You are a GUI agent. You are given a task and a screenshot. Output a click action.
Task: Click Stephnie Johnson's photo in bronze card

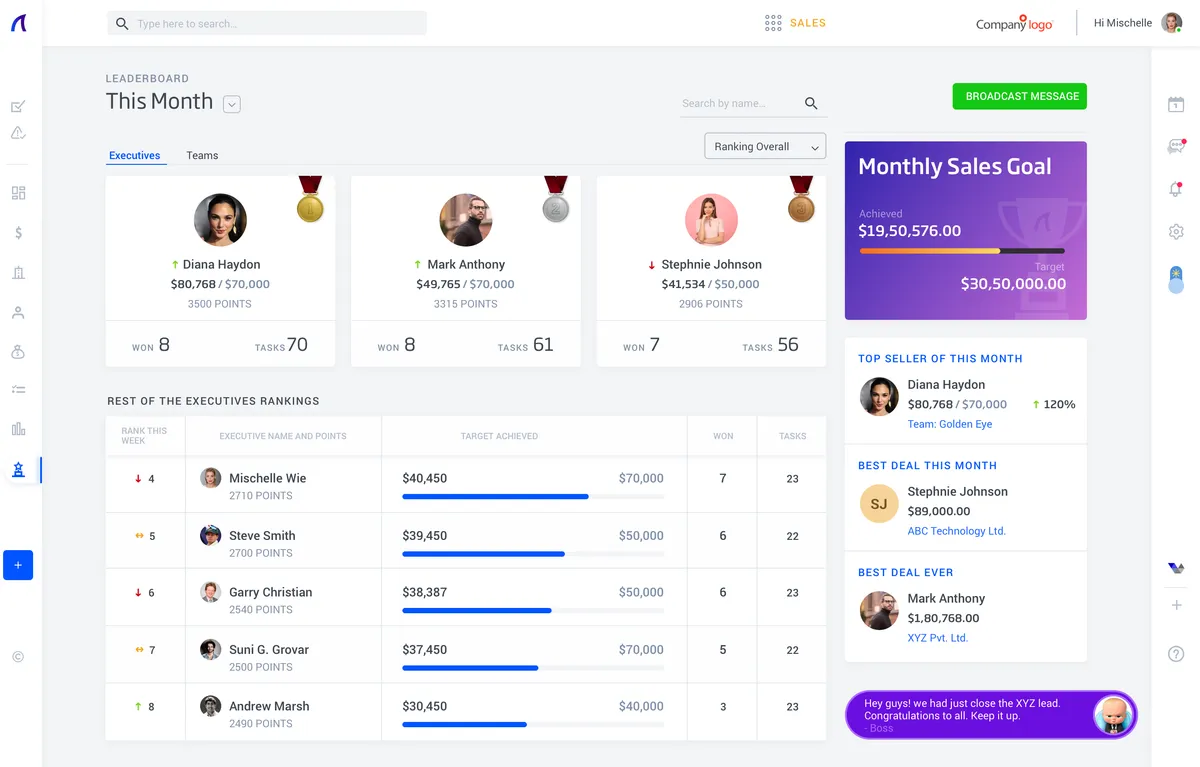tap(711, 220)
